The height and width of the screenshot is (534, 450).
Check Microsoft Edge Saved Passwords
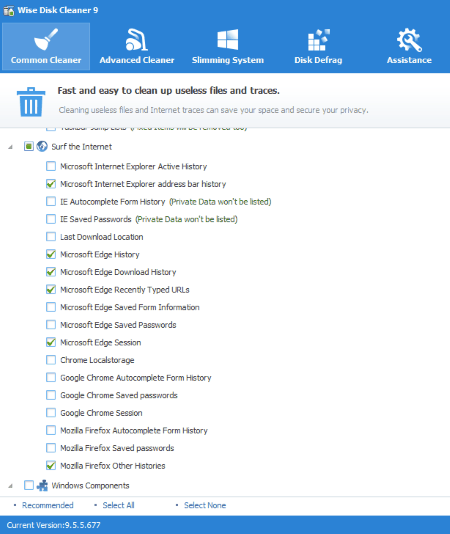coord(51,325)
